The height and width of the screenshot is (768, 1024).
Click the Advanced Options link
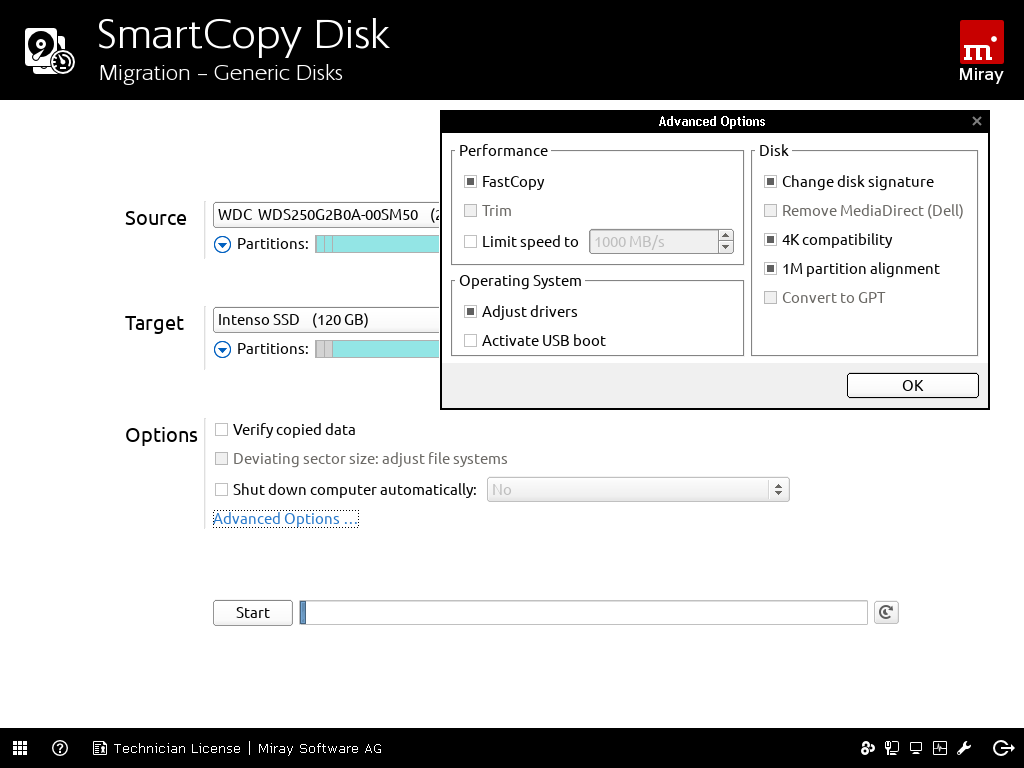point(285,519)
